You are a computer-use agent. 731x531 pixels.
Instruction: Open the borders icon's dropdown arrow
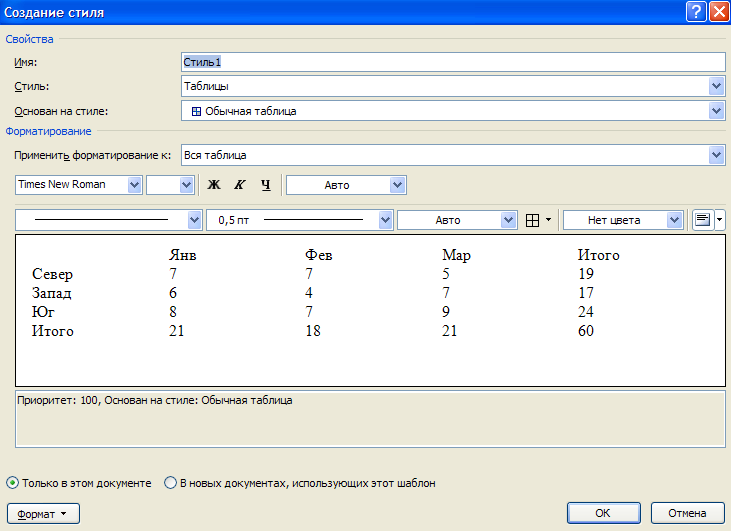[549, 220]
